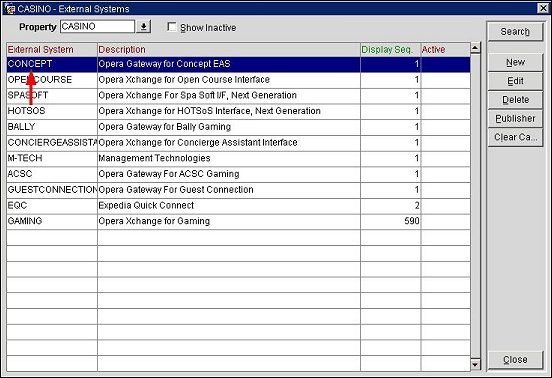Click 'Opera Xchange for Open Course Interface'
Image resolution: width=552 pixels, height=378 pixels.
[184, 80]
